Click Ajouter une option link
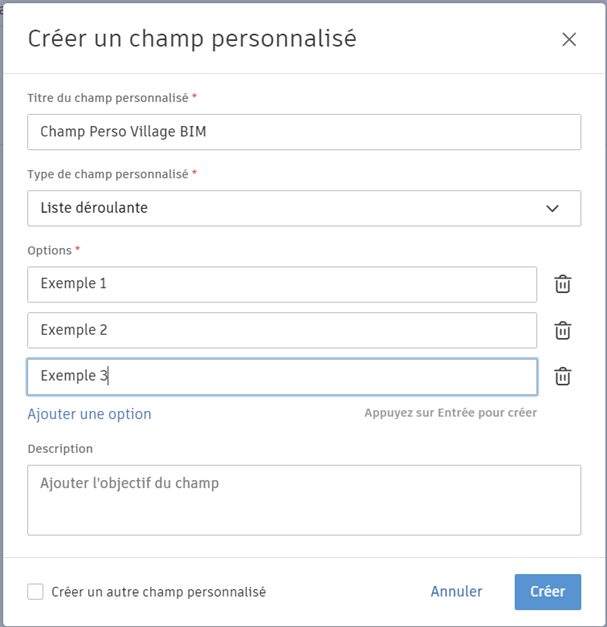Screen dimensions: 607x627 (x=89, y=414)
